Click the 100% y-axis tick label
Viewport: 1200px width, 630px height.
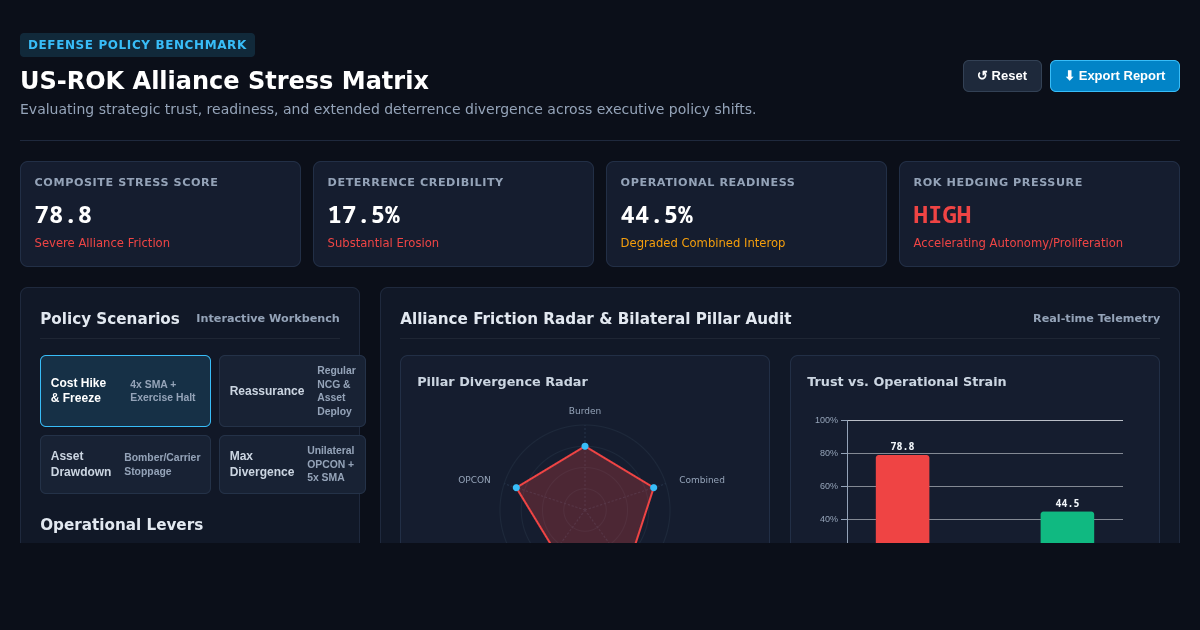(x=826, y=420)
